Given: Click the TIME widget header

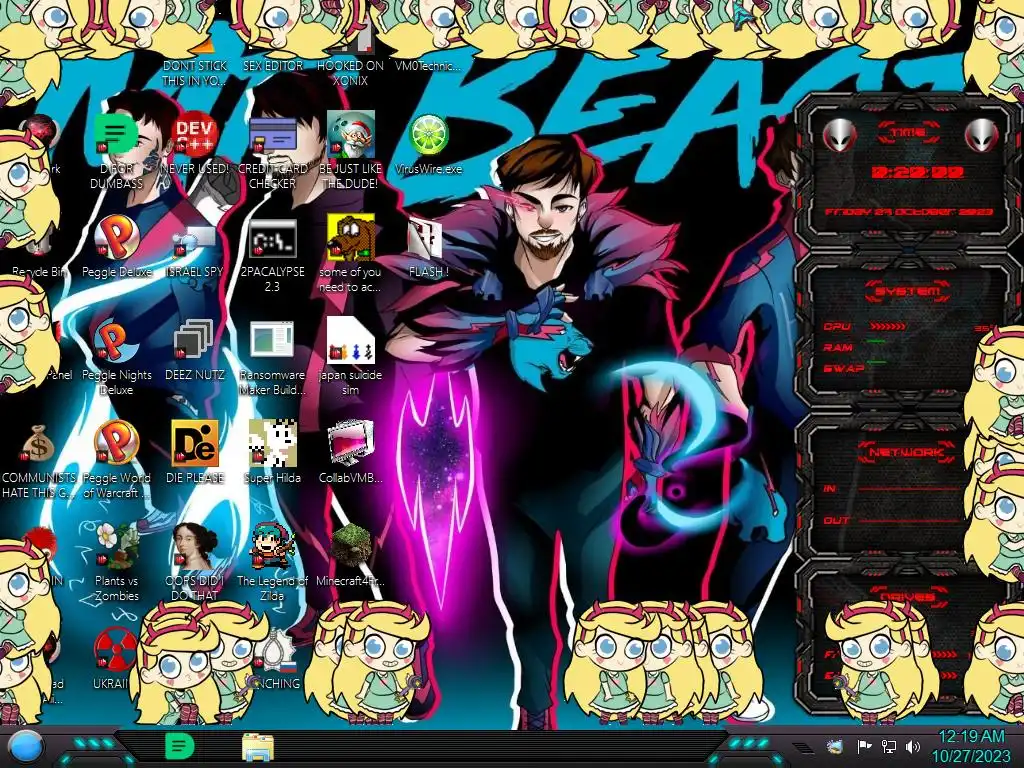Looking at the screenshot, I should click(x=908, y=133).
